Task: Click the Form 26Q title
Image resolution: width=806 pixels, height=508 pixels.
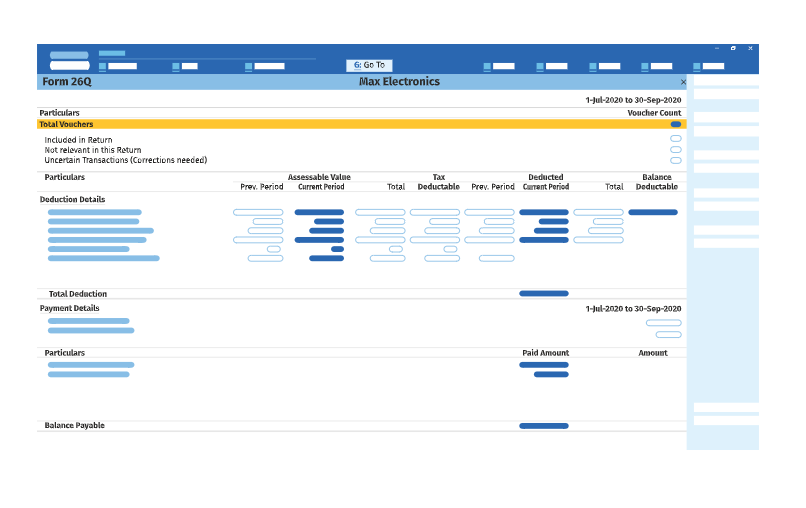Action: click(x=67, y=82)
